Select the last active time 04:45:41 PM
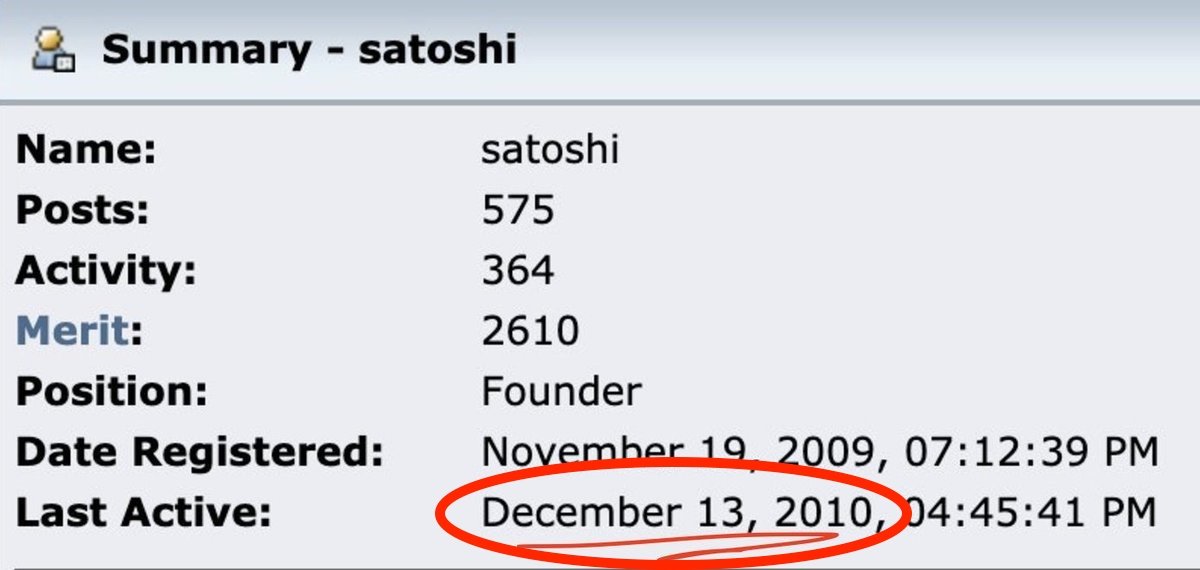 1031,513
